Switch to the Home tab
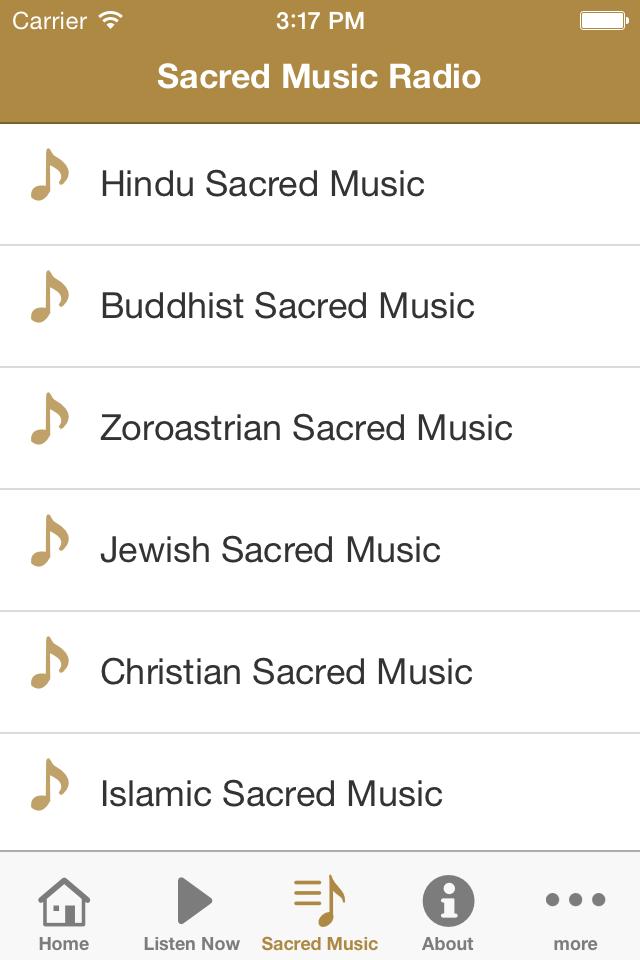Viewport: 640px width, 960px height. (x=64, y=913)
